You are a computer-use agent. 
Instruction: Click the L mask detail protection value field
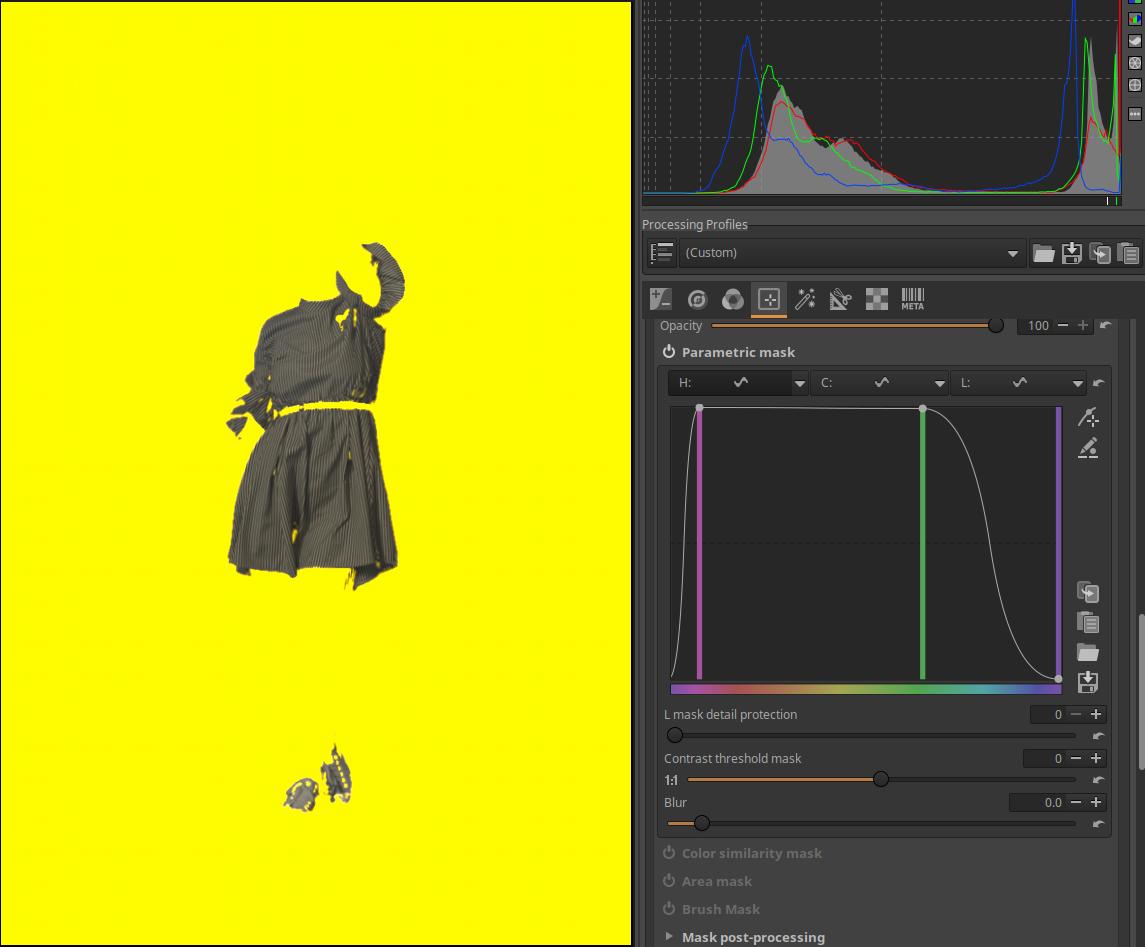pyautogui.click(x=1047, y=714)
